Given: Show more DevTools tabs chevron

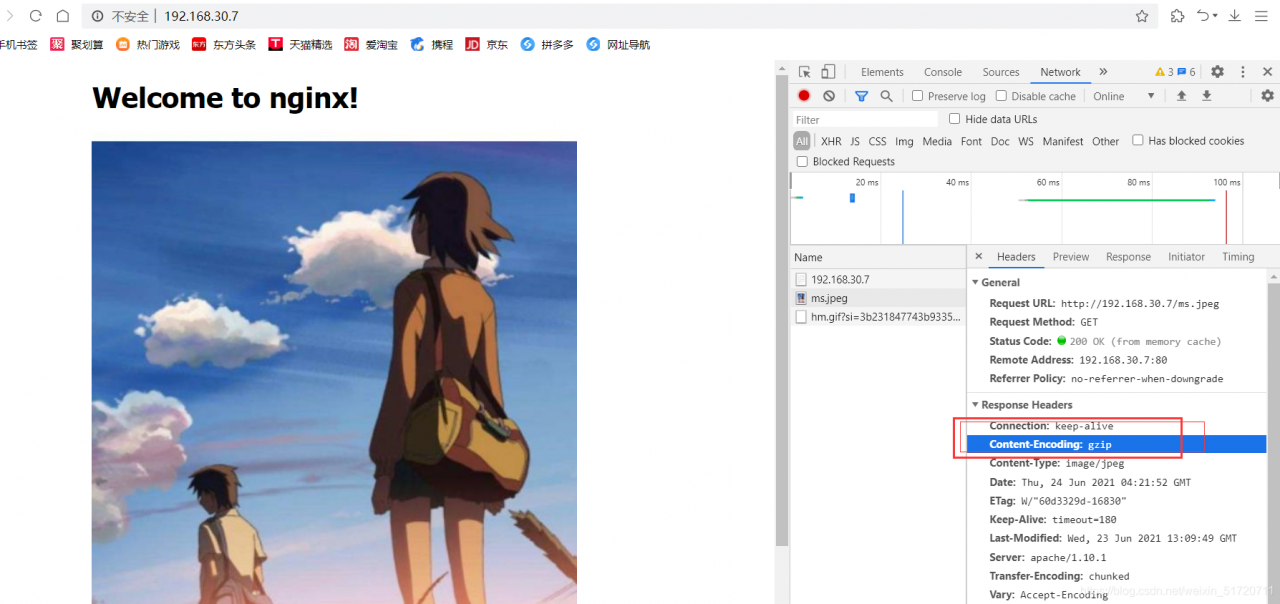Looking at the screenshot, I should point(1103,72).
